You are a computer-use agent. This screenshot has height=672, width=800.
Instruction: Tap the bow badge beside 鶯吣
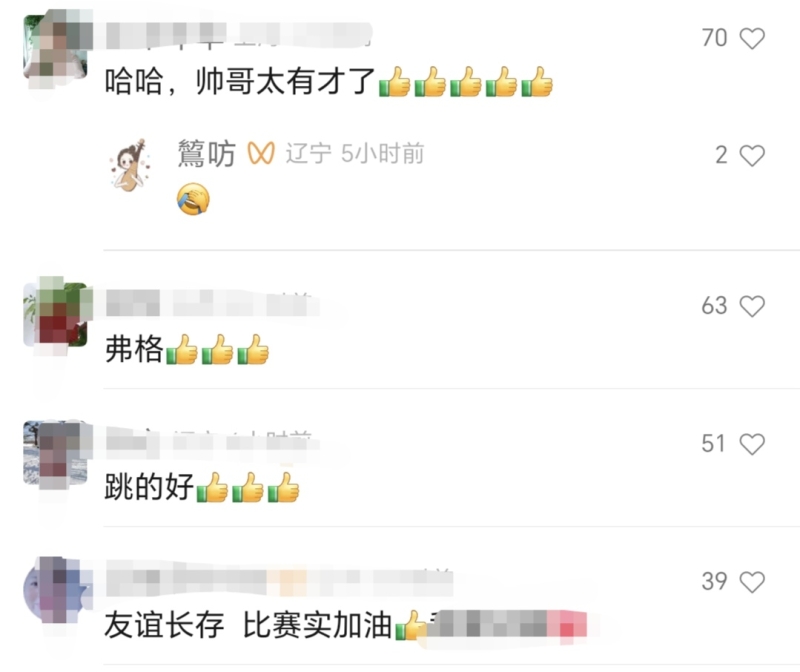tap(261, 154)
